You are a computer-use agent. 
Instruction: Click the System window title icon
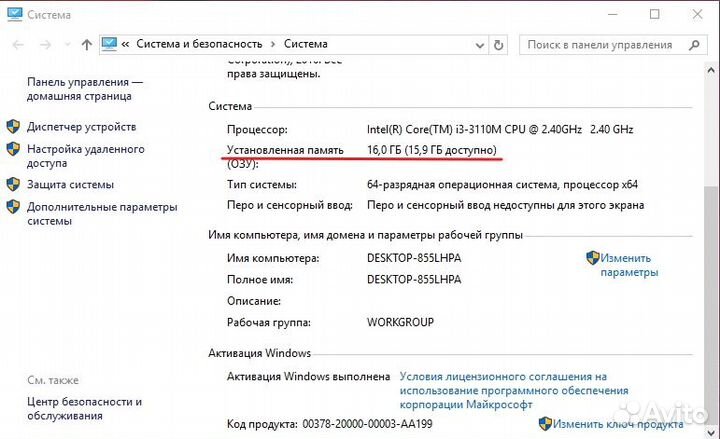(15, 14)
